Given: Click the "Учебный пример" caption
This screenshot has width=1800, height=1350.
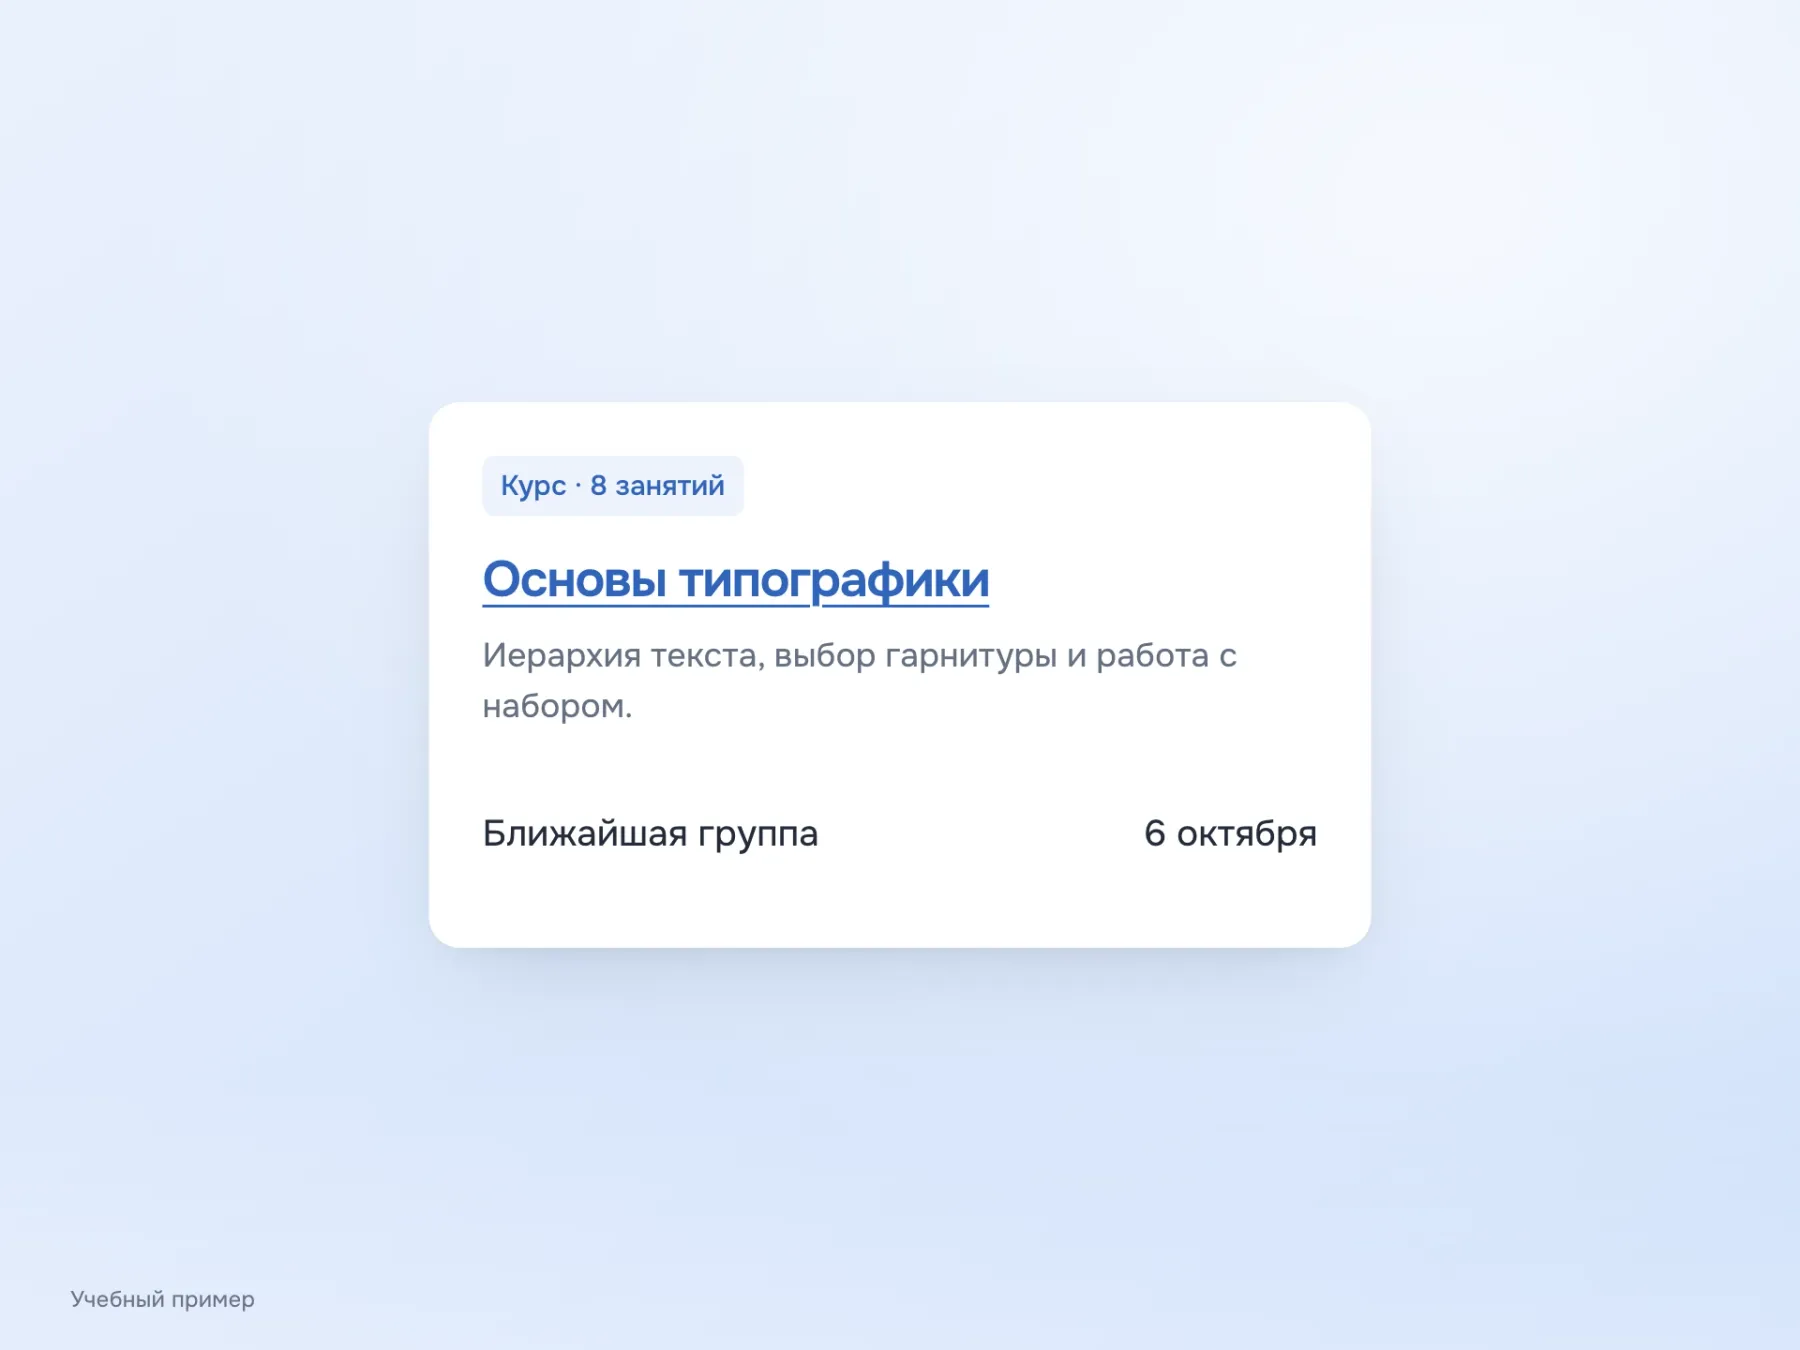Looking at the screenshot, I should tap(162, 1299).
